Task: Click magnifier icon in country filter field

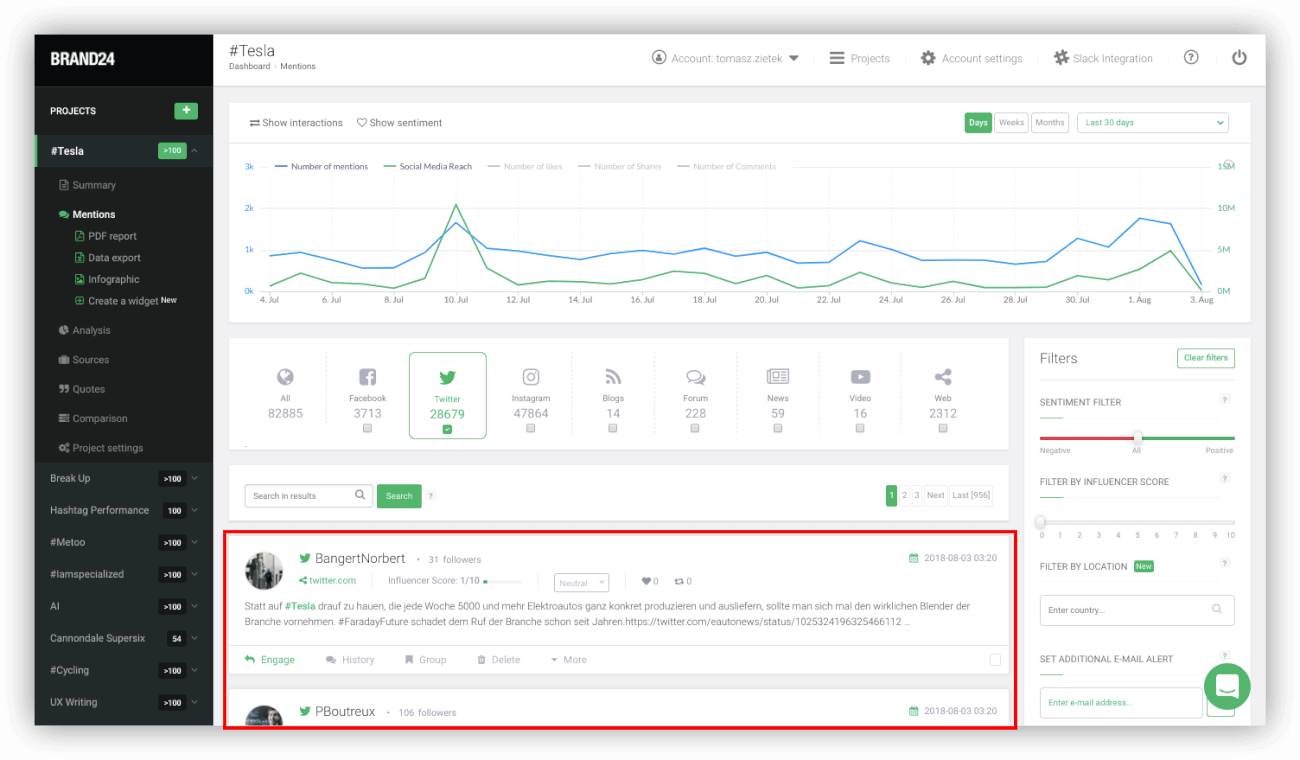Action: (1217, 609)
